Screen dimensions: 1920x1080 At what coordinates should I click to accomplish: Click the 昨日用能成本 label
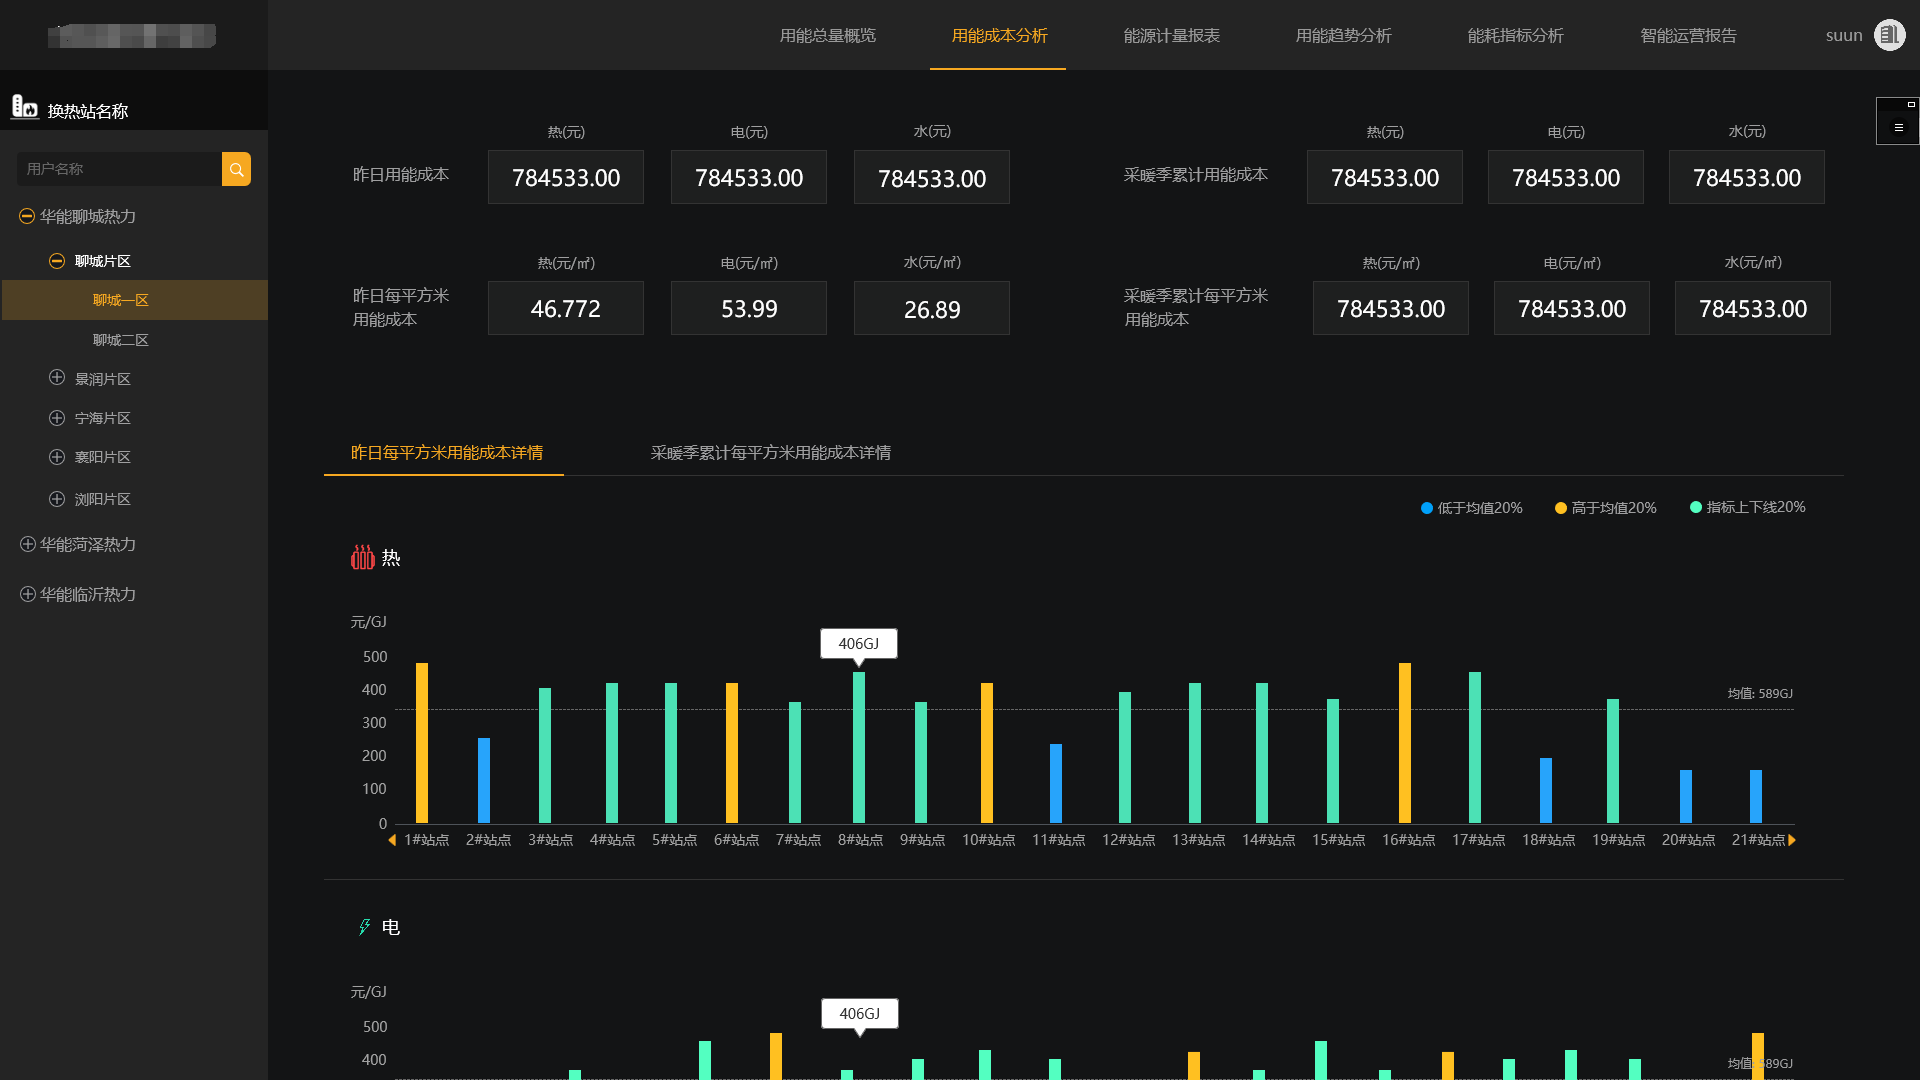(401, 175)
